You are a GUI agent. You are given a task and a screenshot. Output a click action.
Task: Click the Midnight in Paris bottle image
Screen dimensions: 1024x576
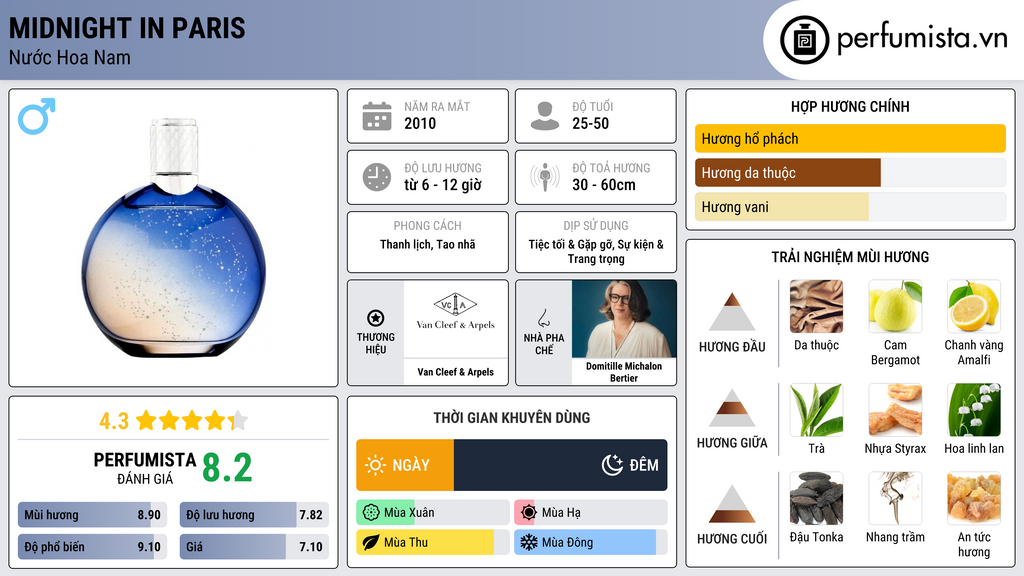(174, 238)
